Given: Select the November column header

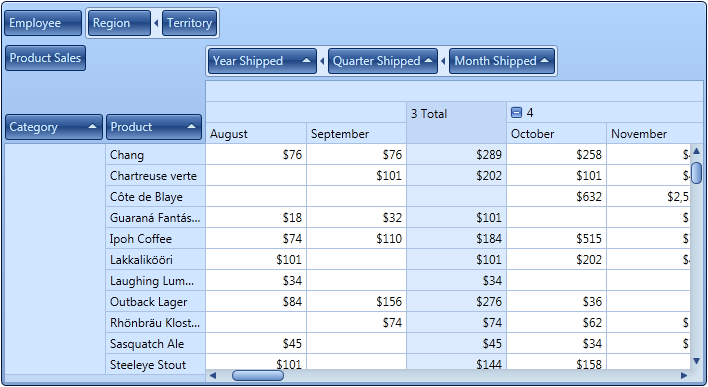Looking at the screenshot, I should click(x=654, y=134).
